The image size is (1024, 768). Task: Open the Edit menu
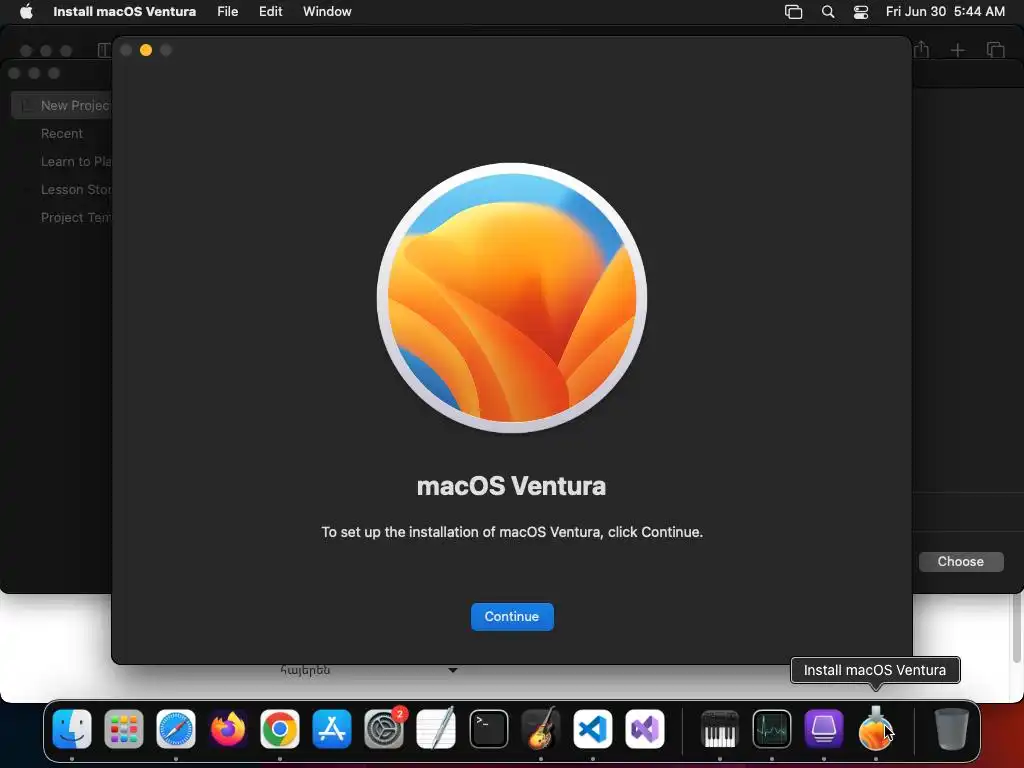coord(270,11)
